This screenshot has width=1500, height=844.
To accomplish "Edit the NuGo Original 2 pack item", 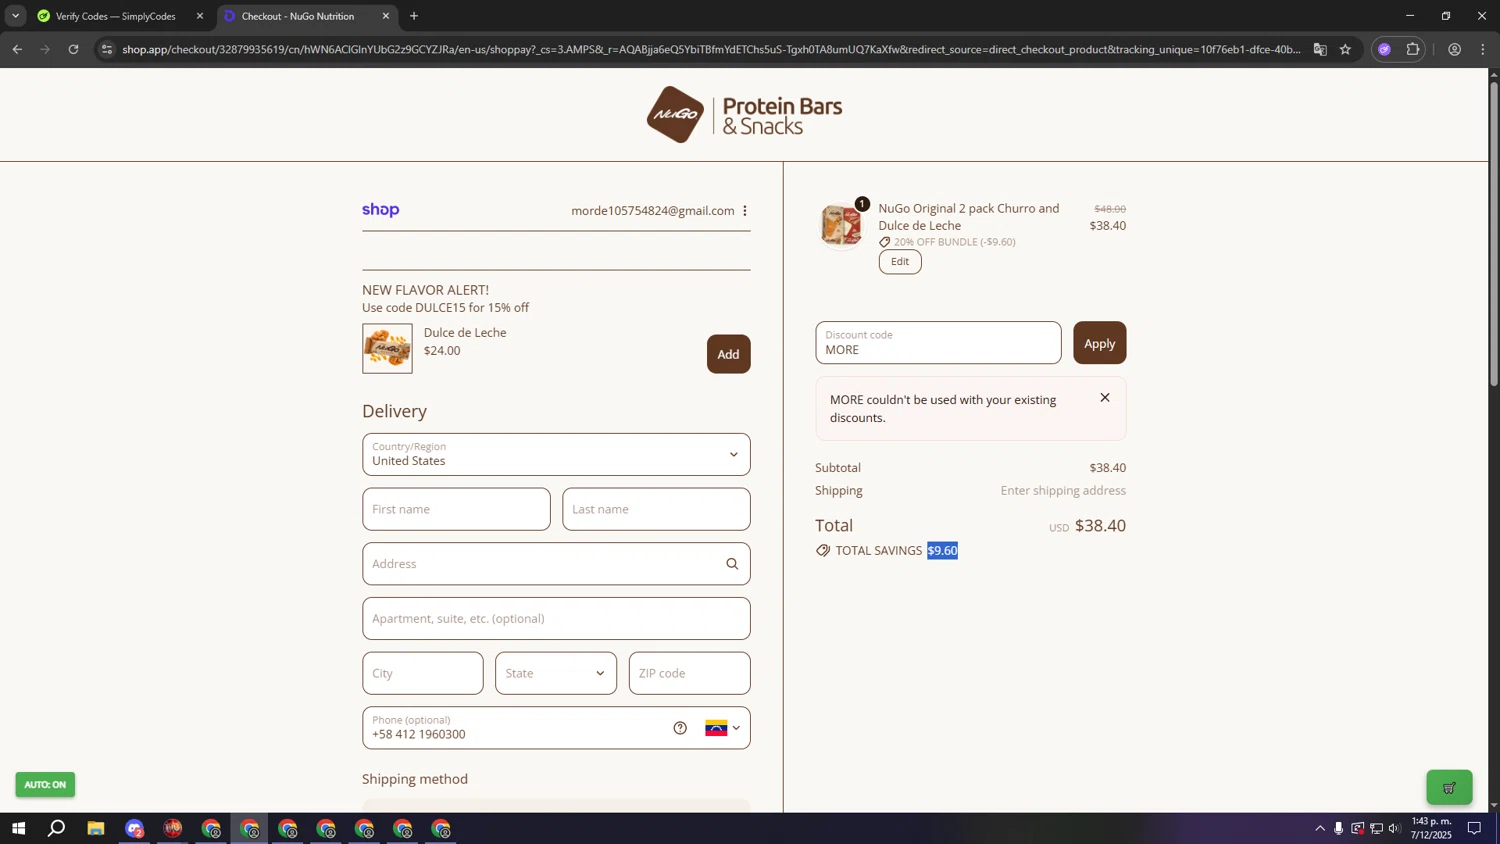I will pyautogui.click(x=900, y=262).
